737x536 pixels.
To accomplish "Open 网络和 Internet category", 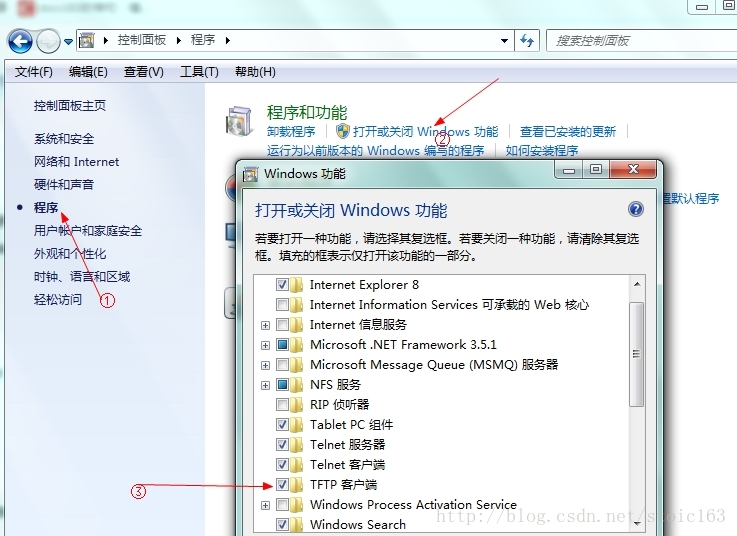I will pyautogui.click(x=76, y=162).
